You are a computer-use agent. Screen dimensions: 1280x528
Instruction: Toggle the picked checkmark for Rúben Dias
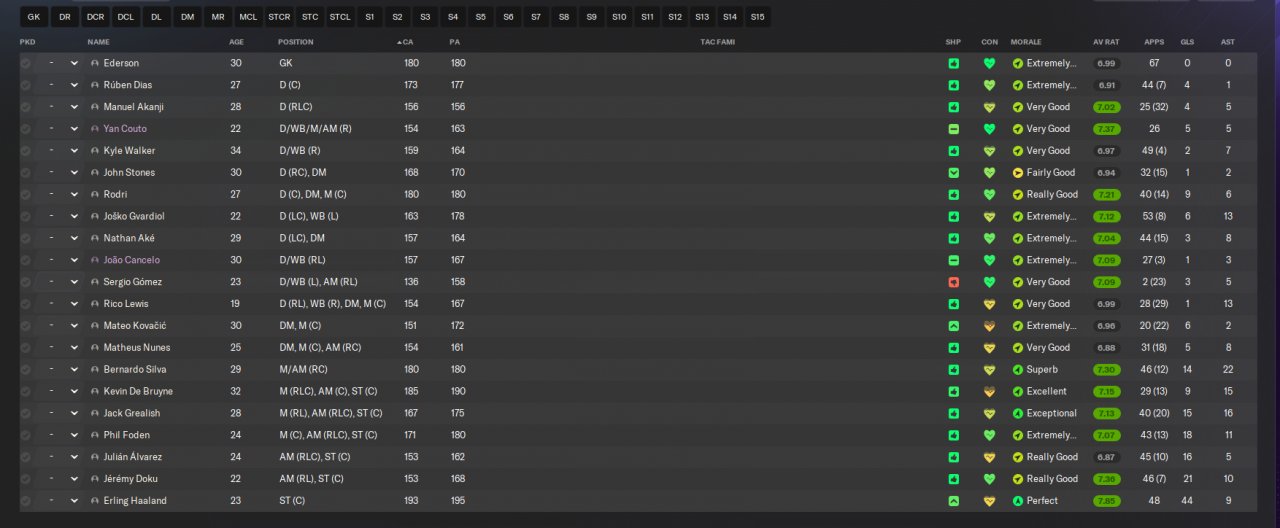(x=25, y=85)
